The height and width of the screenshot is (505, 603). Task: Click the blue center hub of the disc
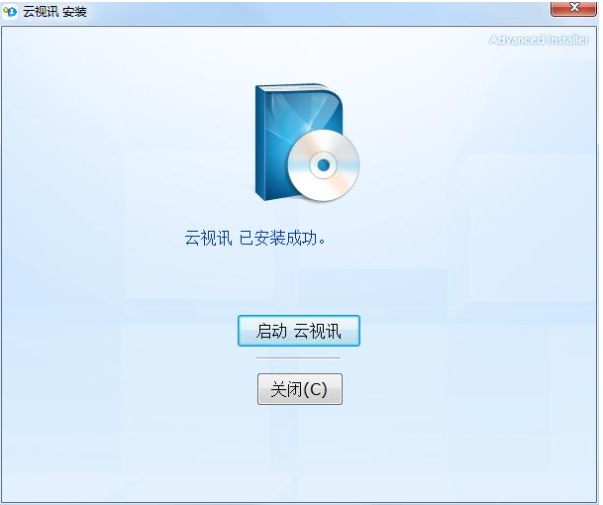tap(323, 165)
